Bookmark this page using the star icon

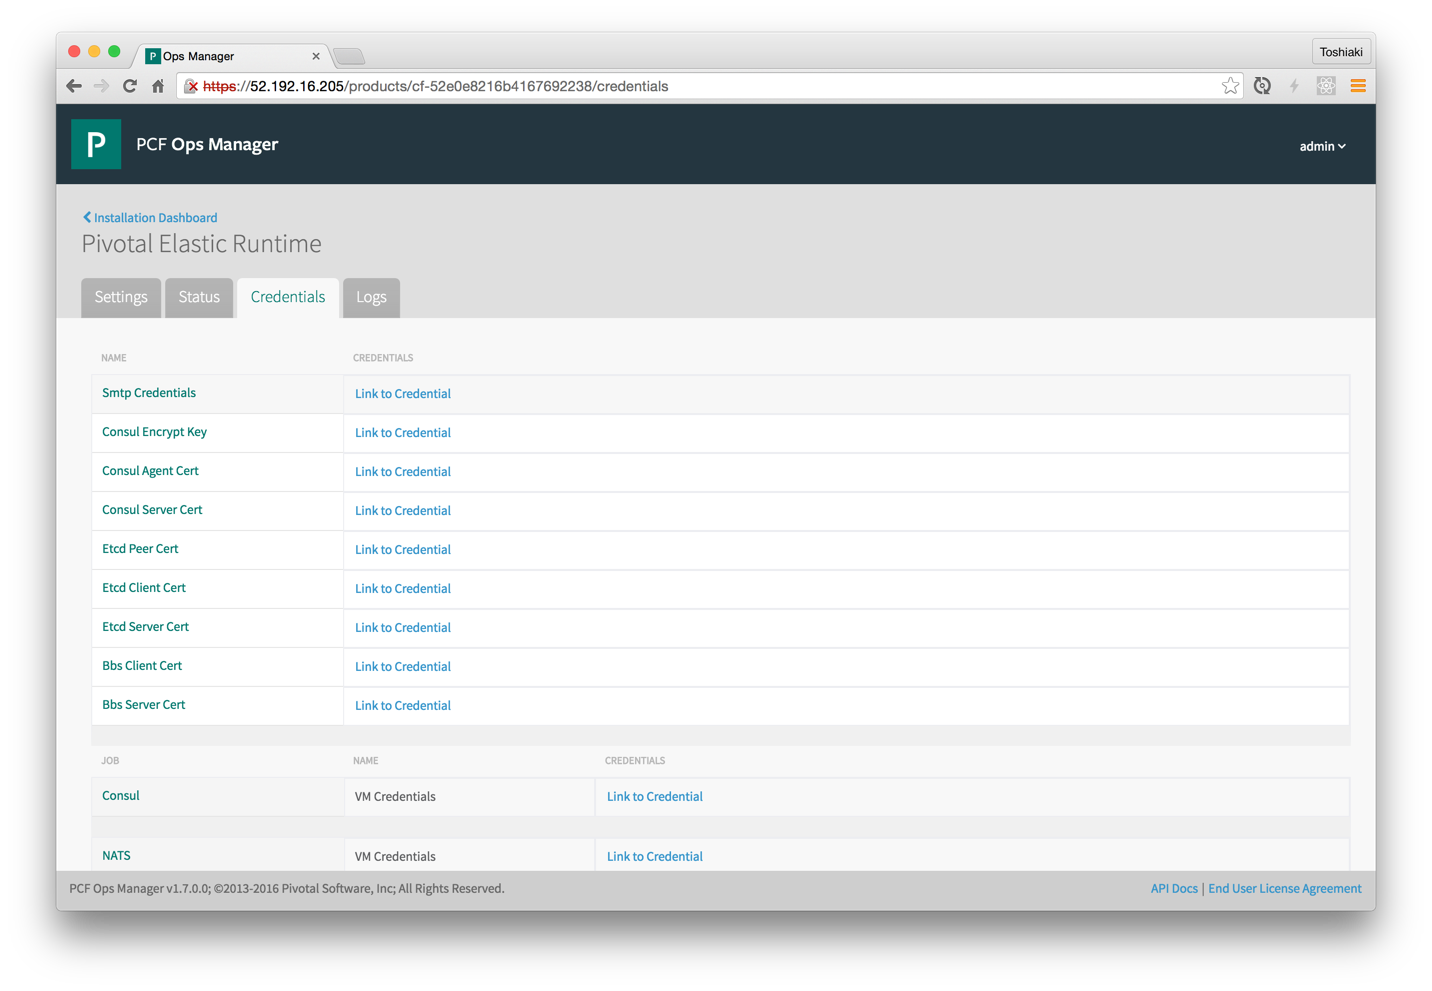(1230, 86)
